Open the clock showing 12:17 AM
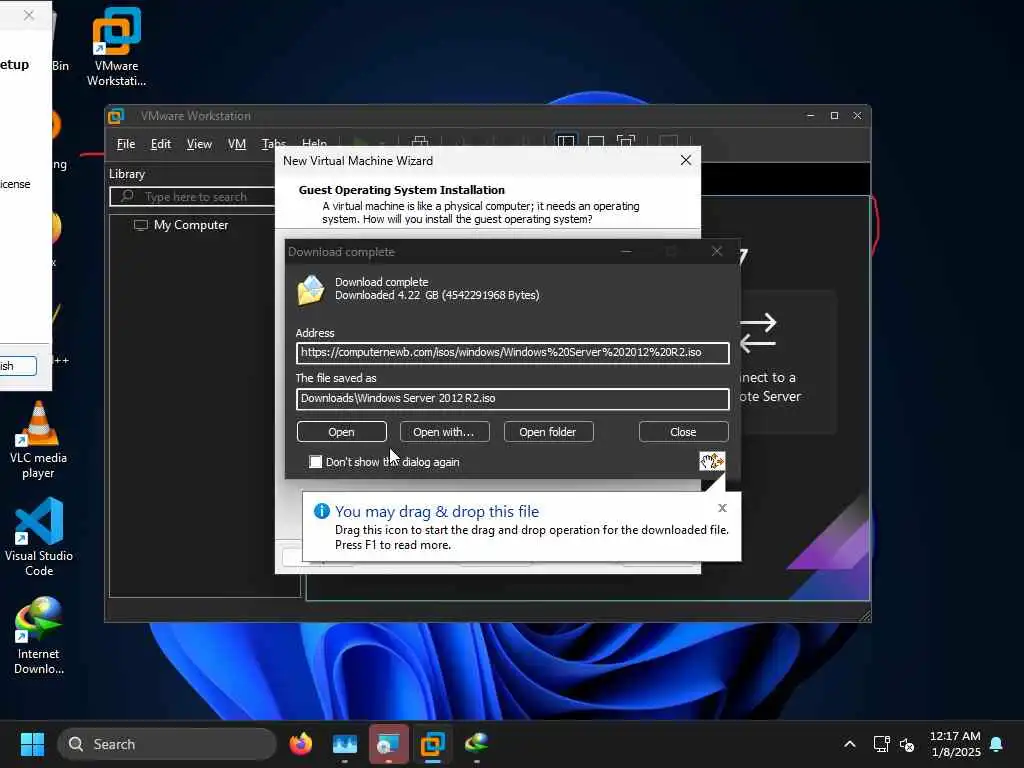 click(955, 744)
